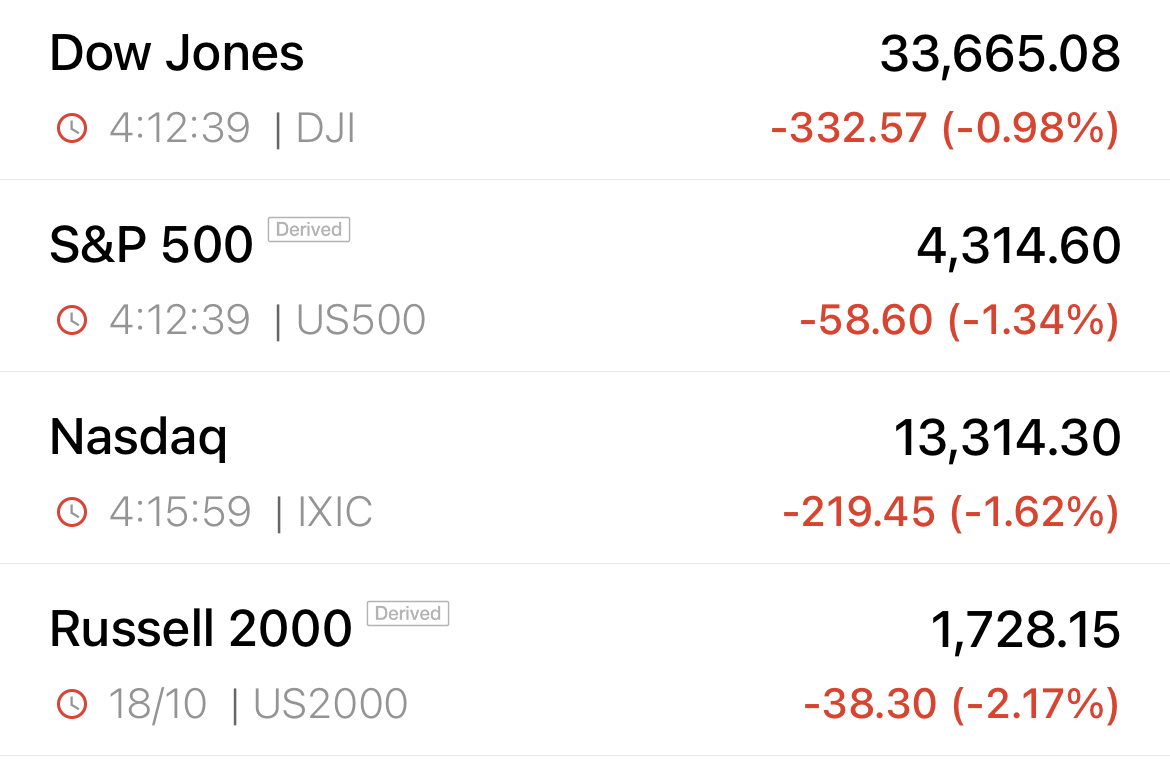Select the S&P 500 price 4,314.60
The height and width of the screenshot is (773, 1170).
[x=1019, y=247]
